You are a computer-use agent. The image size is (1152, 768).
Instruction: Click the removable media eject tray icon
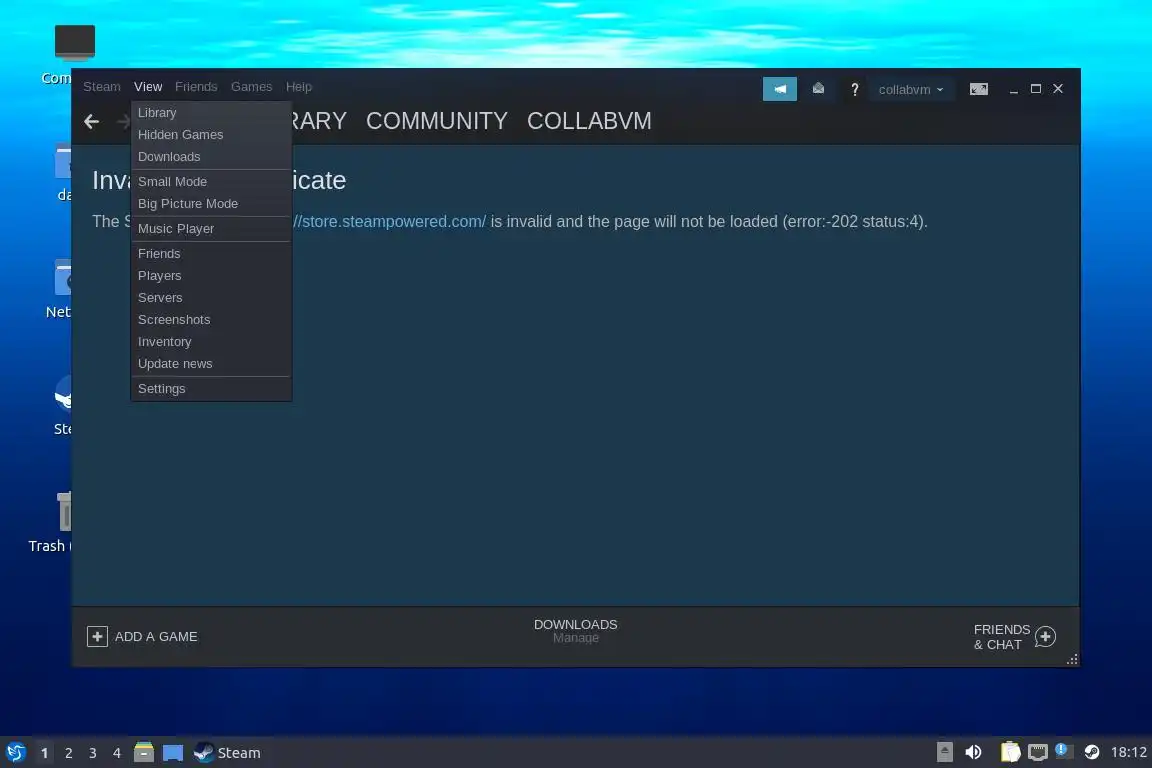click(945, 752)
